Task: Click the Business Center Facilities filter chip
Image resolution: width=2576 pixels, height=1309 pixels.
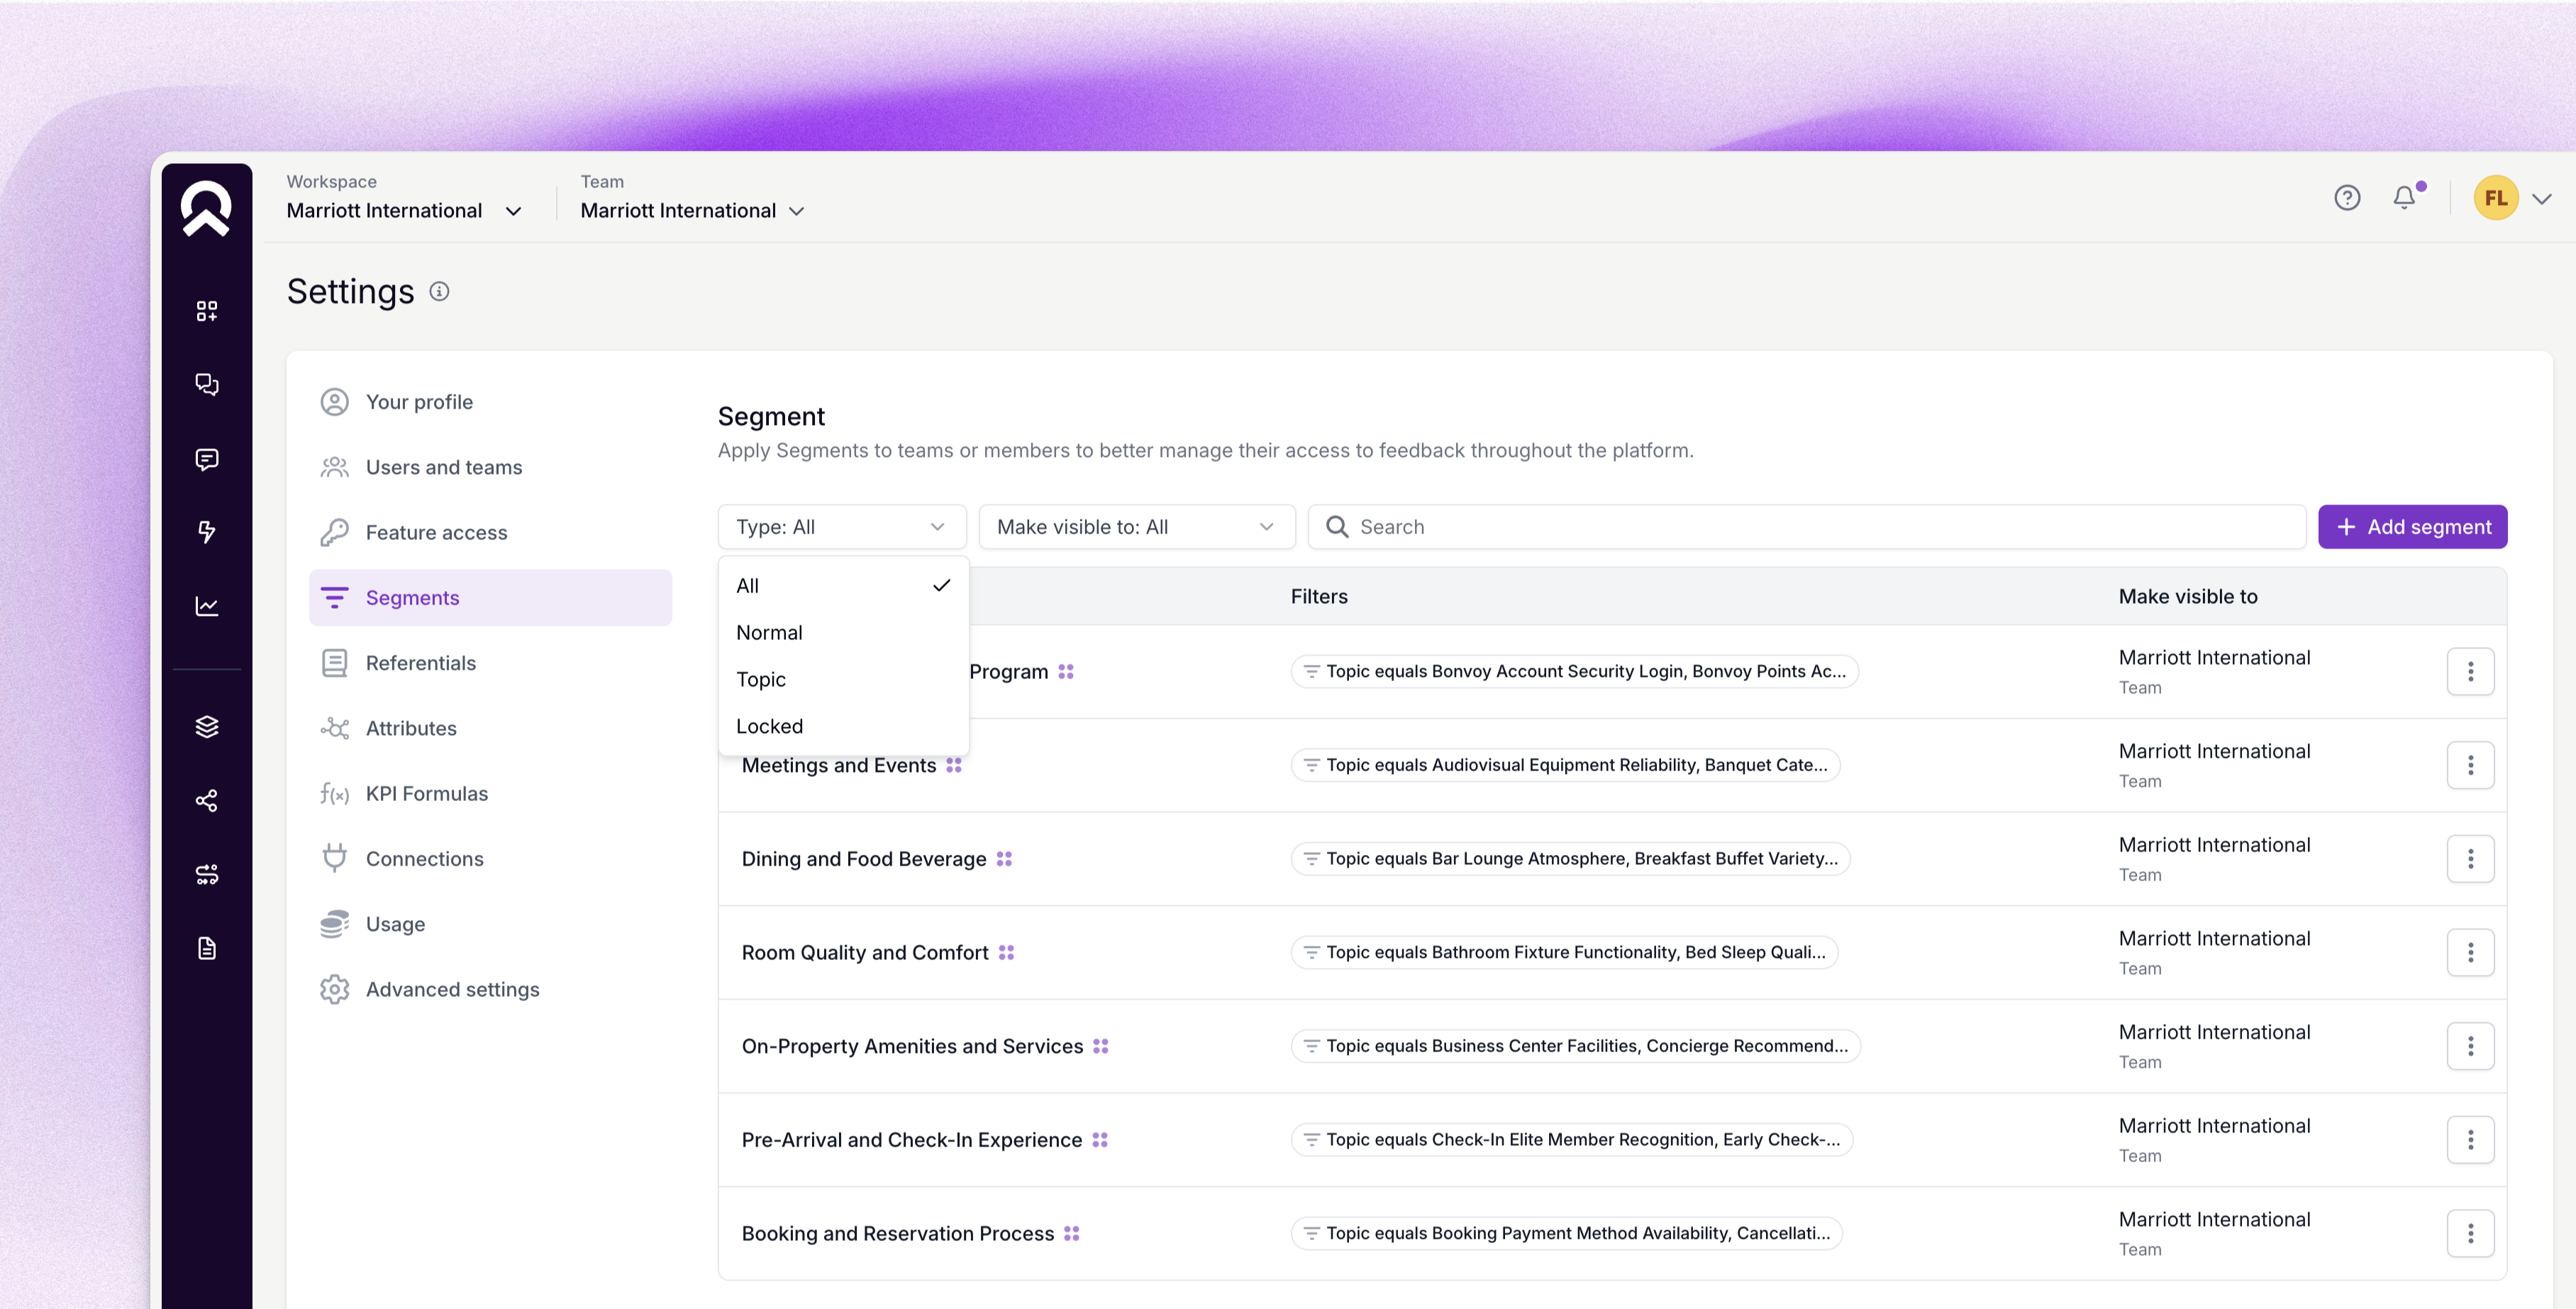Action: pos(1575,1046)
